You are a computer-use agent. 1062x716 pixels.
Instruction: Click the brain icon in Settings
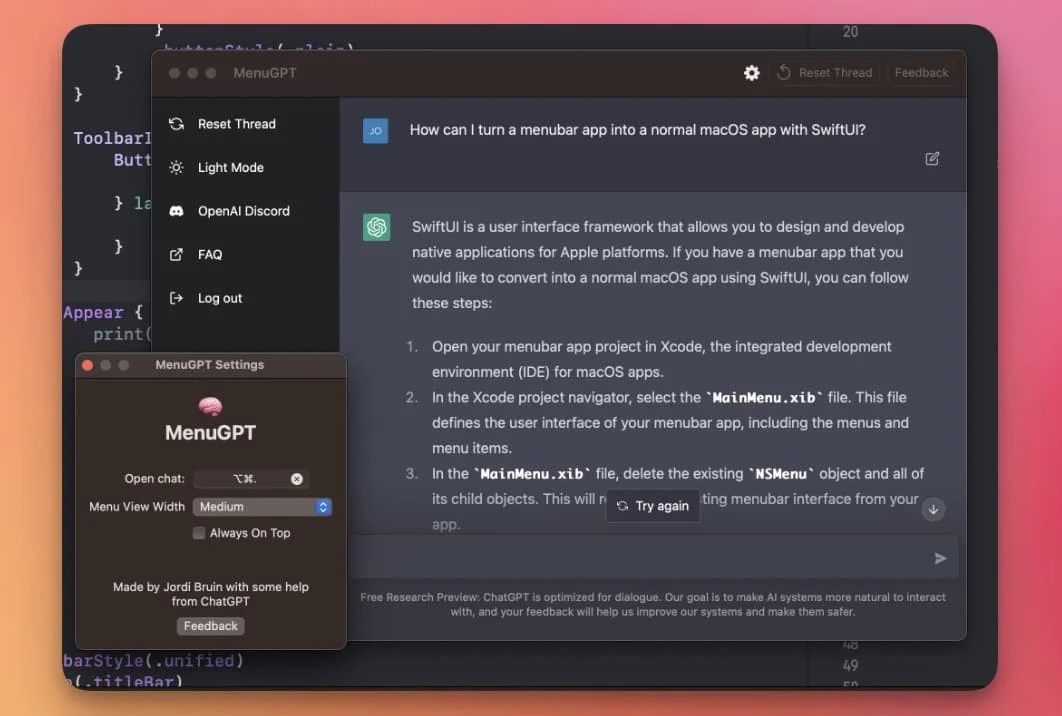[x=211, y=405]
